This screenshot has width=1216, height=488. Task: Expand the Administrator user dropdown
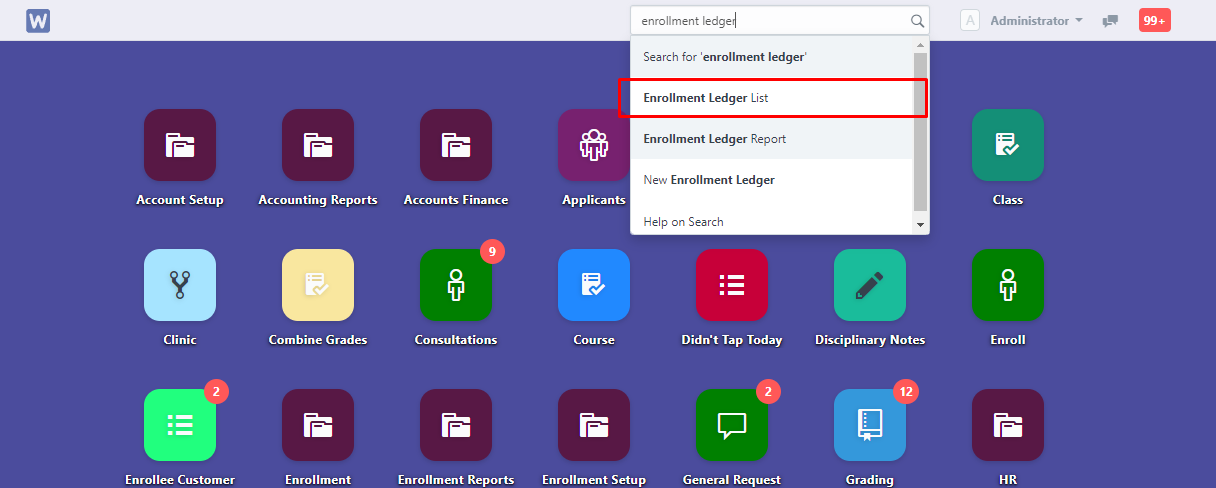[1037, 20]
